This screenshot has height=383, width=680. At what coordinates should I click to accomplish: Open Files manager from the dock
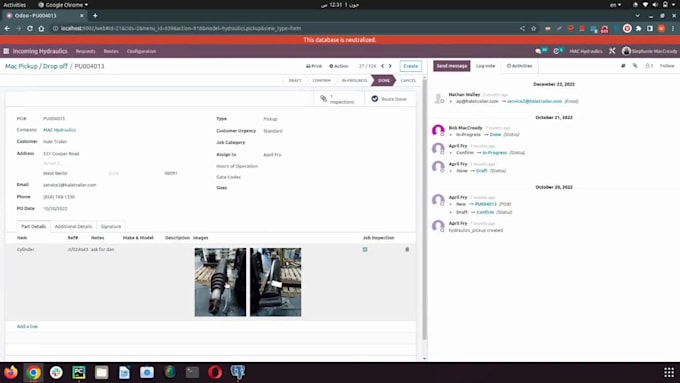[101, 372]
